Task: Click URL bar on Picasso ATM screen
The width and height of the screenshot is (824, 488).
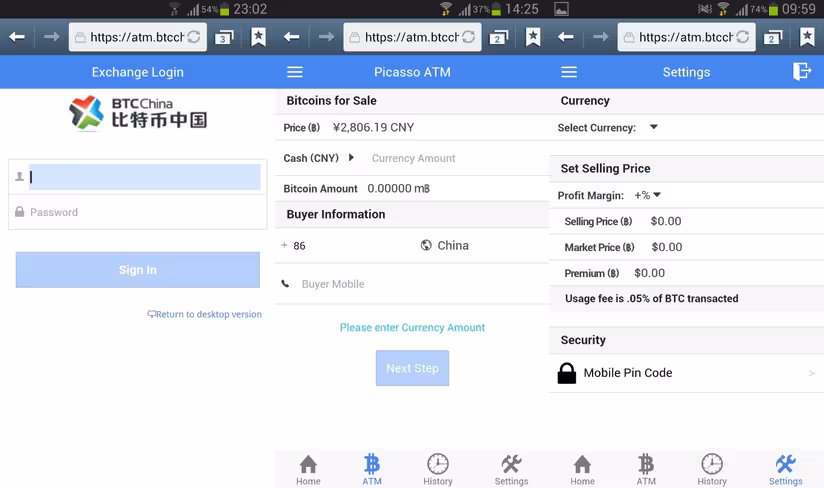Action: (413, 37)
